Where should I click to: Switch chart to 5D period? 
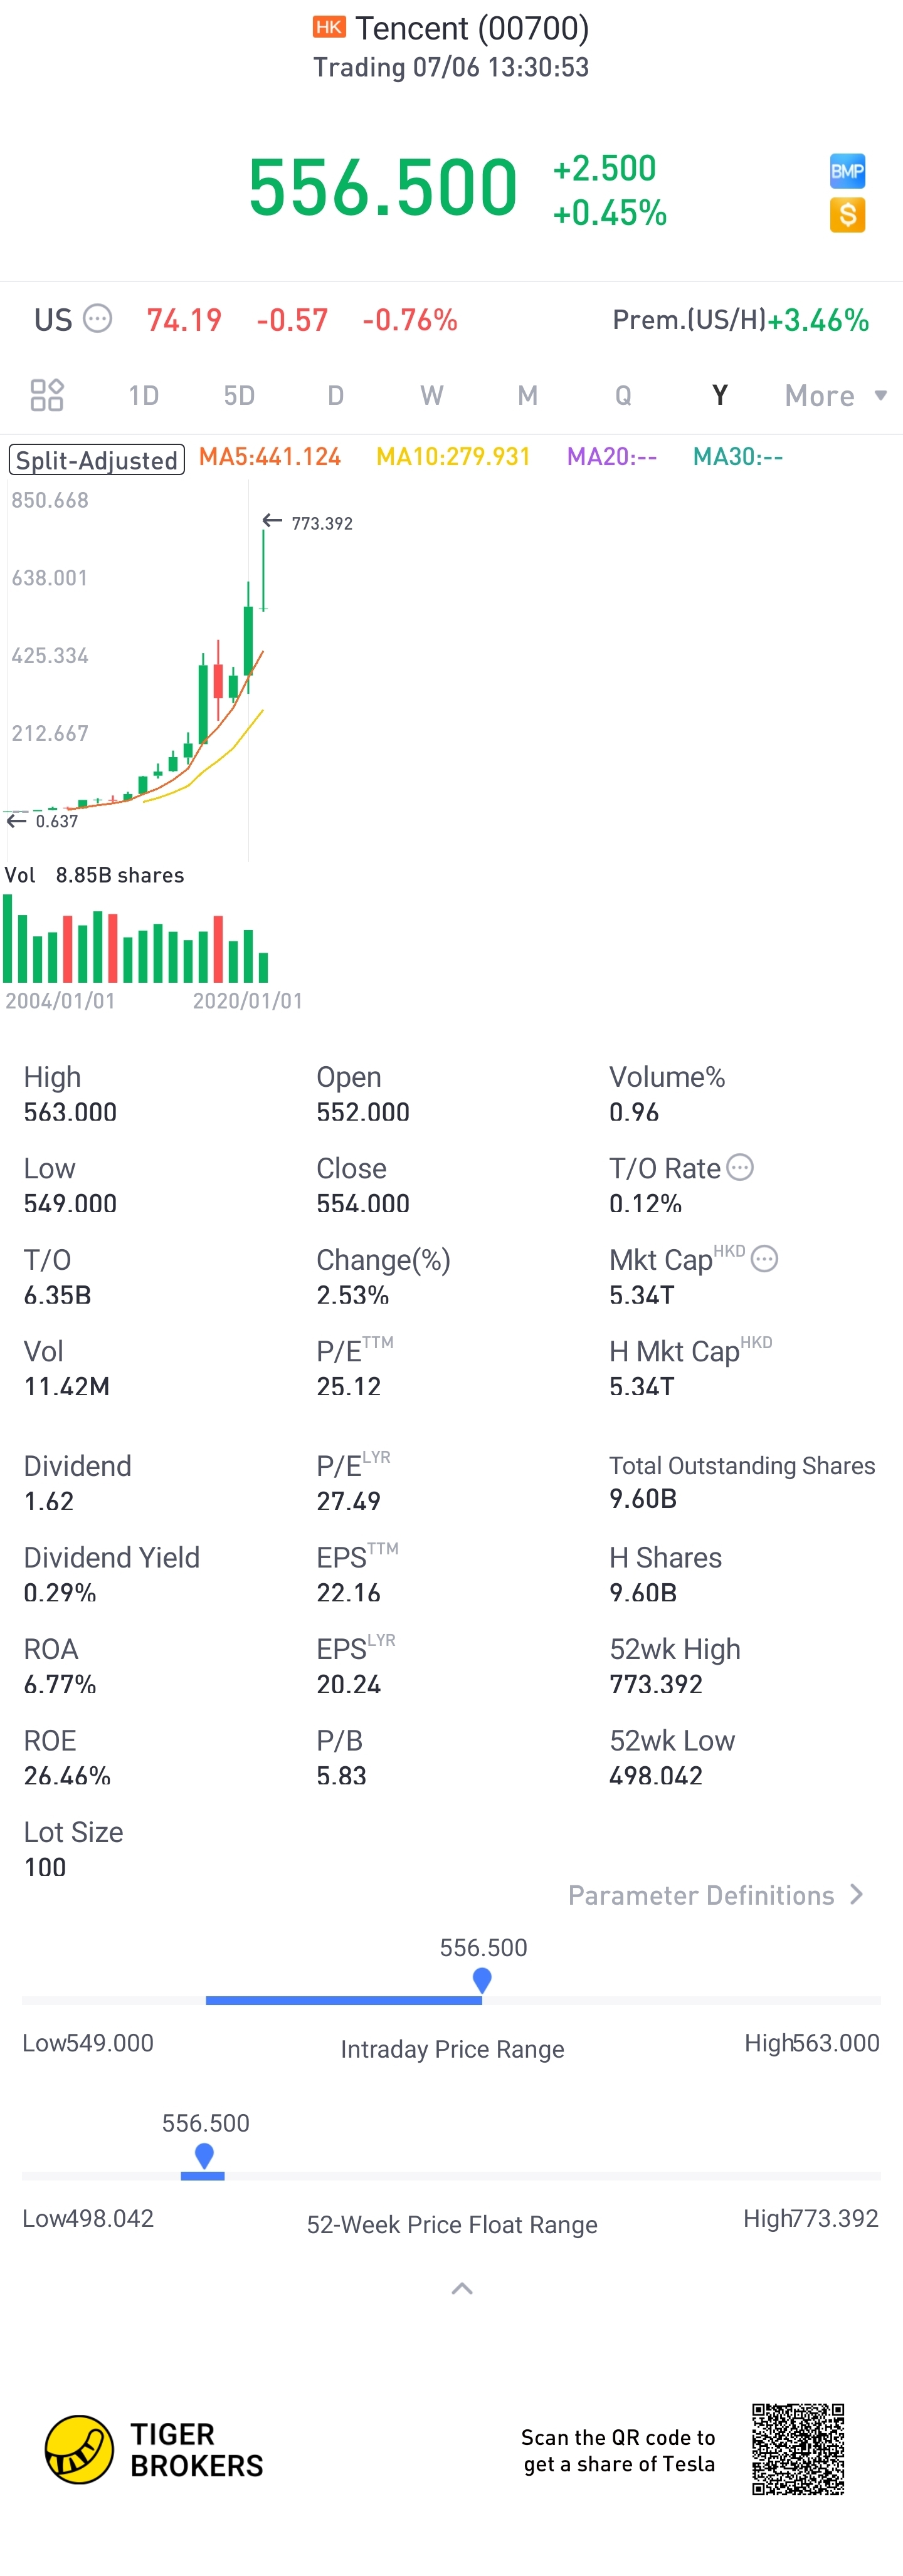point(239,396)
